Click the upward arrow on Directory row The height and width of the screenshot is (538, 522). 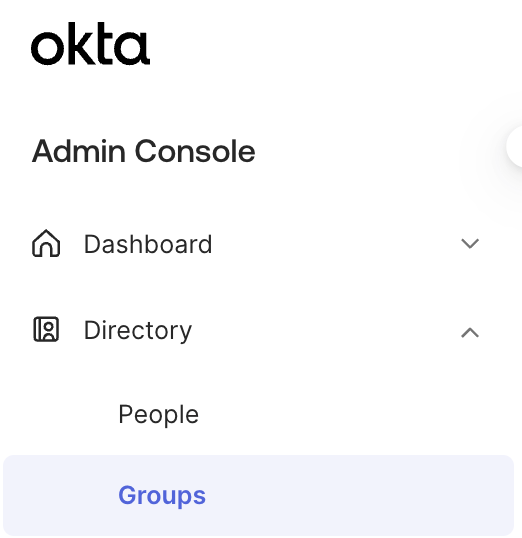[x=469, y=332]
